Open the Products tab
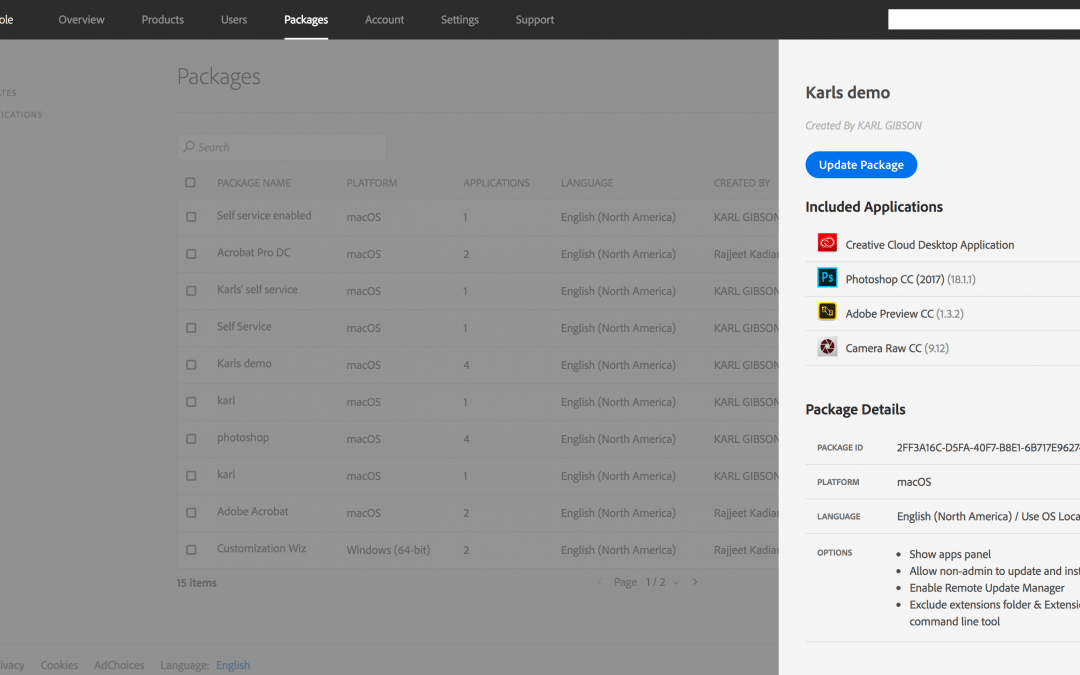The width and height of the screenshot is (1080, 675). (163, 19)
